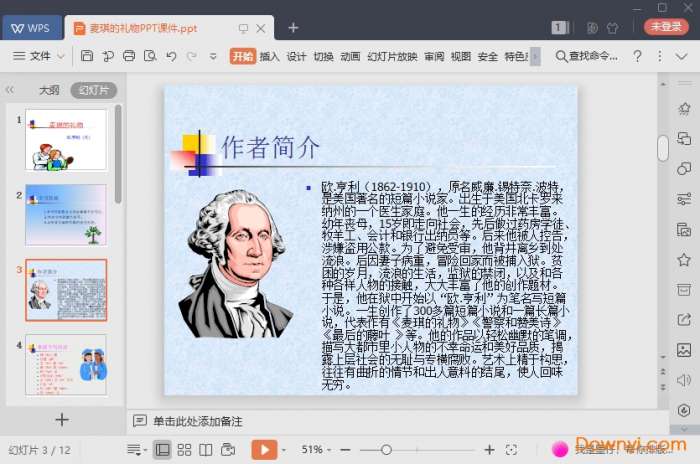Select slide 1 thumbnail

[x=66, y=140]
